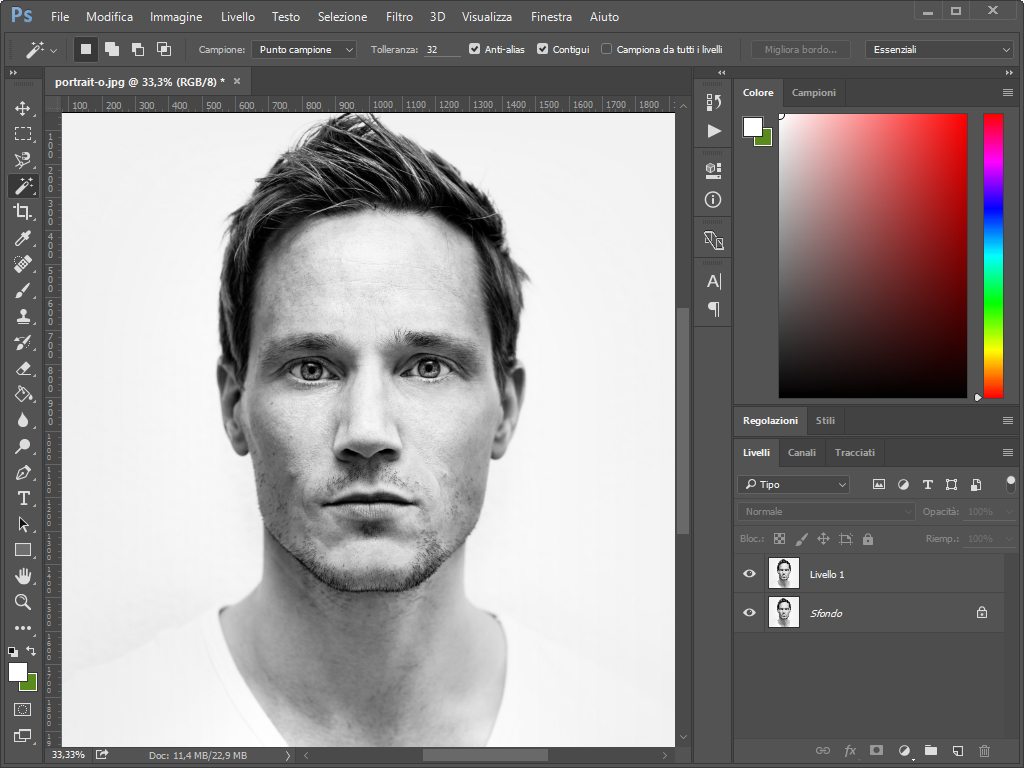This screenshot has height=768, width=1024.
Task: Open the Punto campione dropdown
Action: pyautogui.click(x=304, y=49)
